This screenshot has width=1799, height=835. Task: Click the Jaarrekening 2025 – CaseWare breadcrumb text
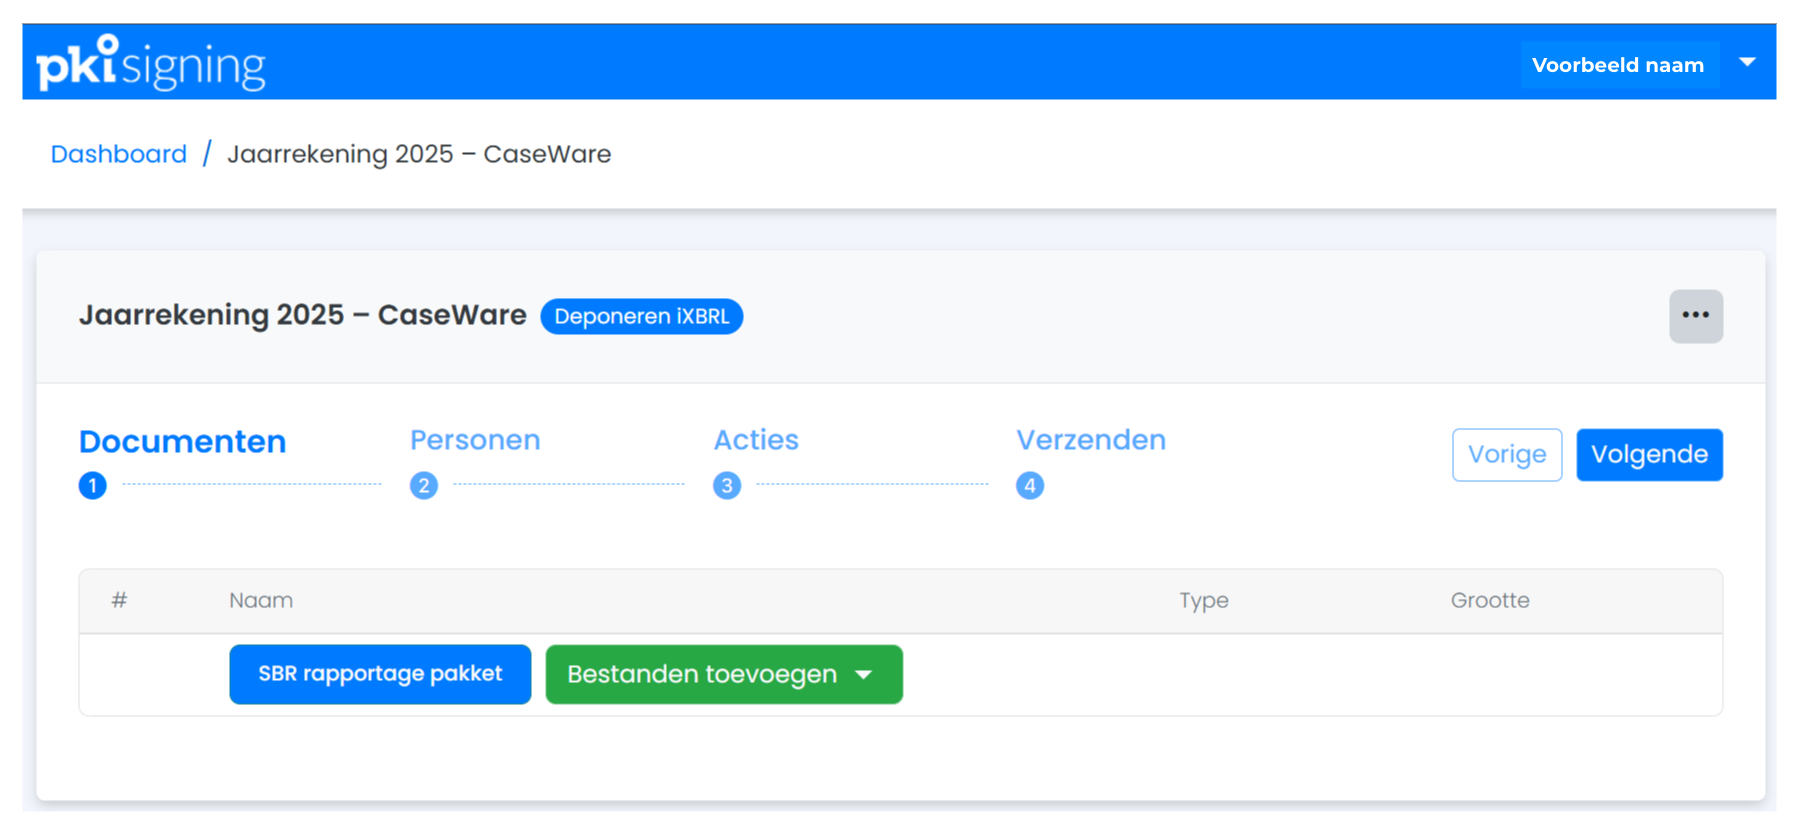coord(419,154)
